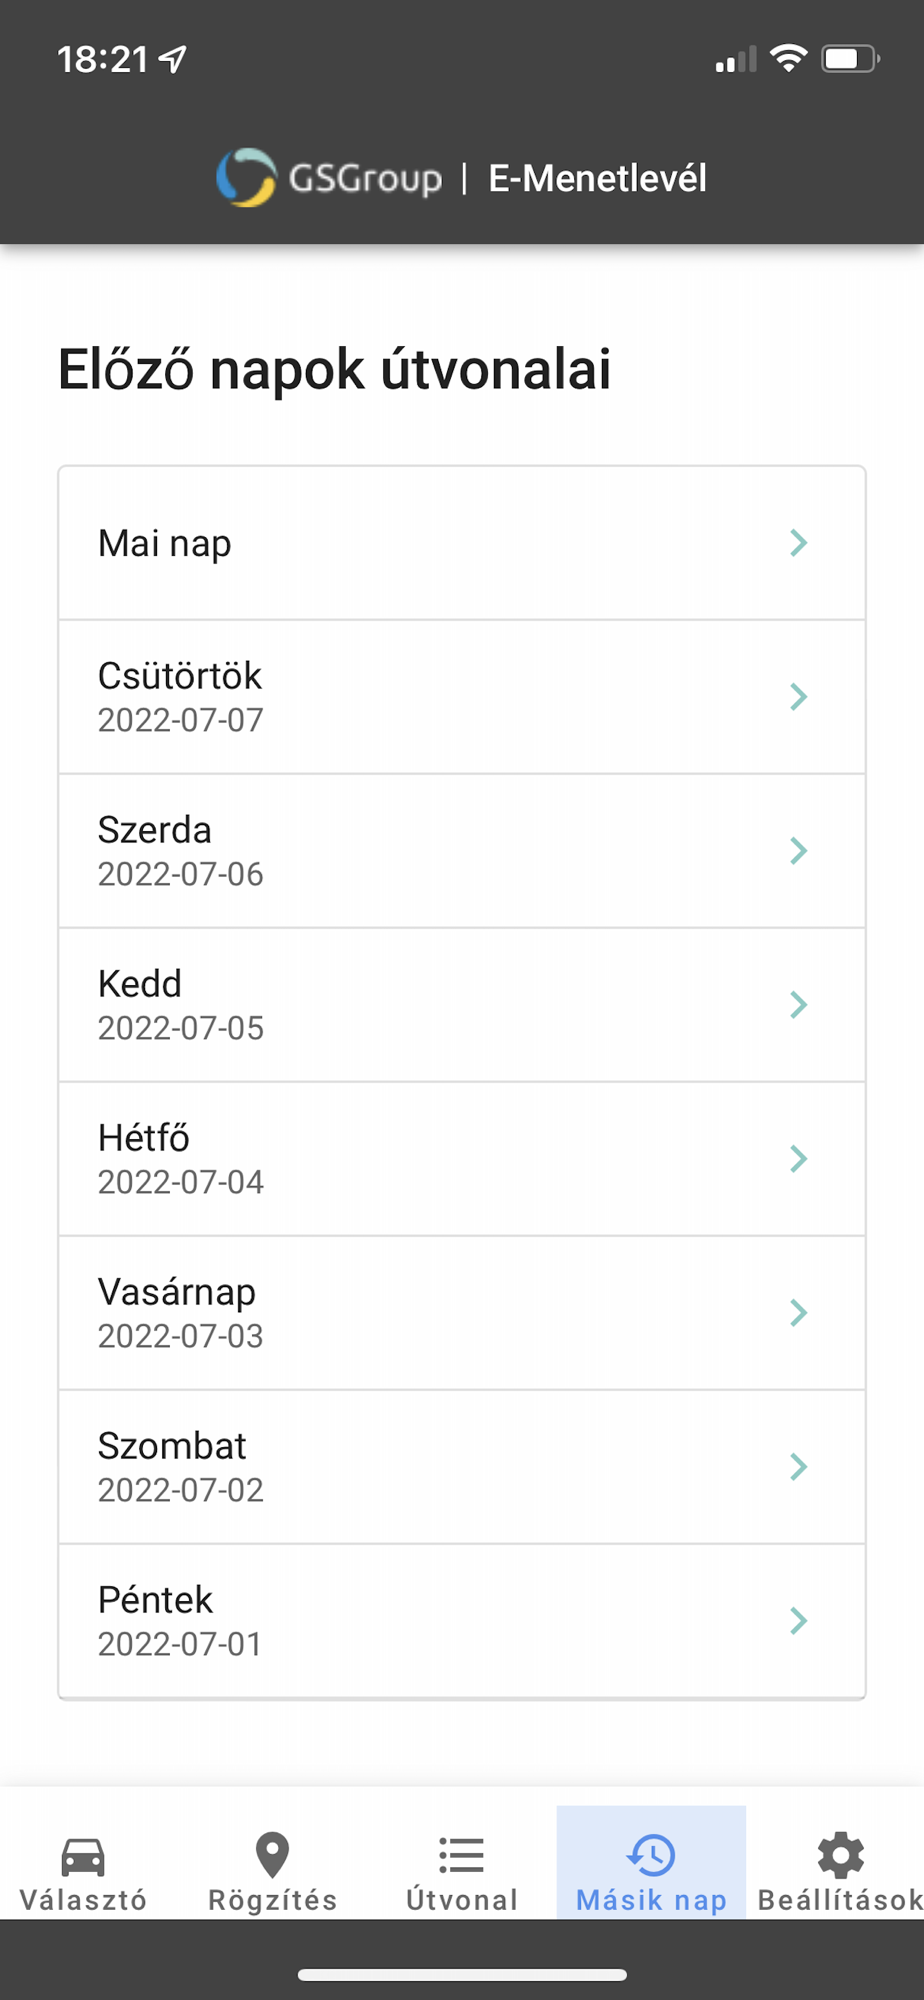Switch to the Rögzítés tab label
Image resolution: width=924 pixels, height=2000 pixels.
272,1900
